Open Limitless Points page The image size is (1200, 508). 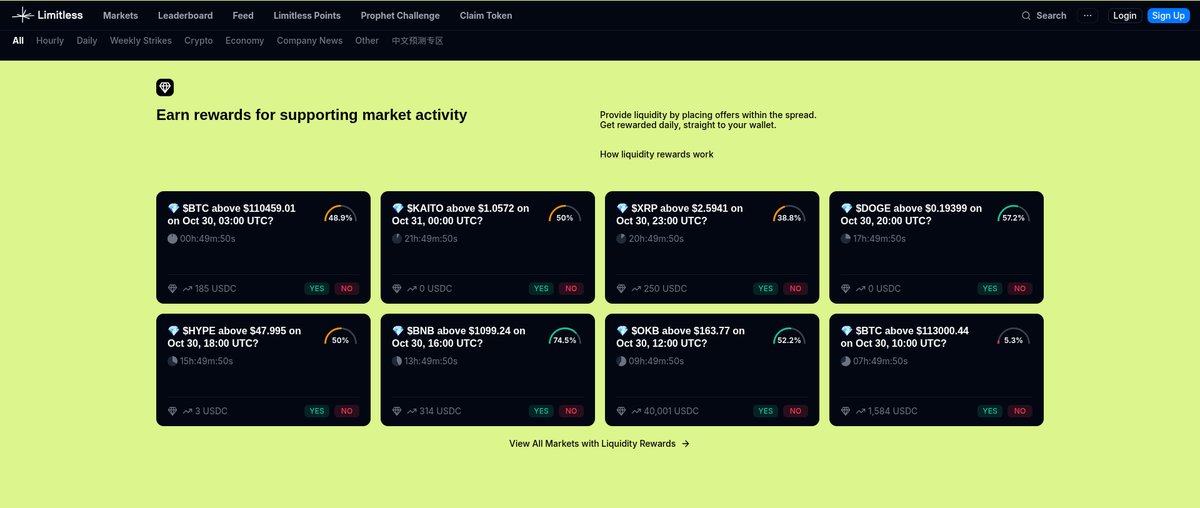click(307, 16)
